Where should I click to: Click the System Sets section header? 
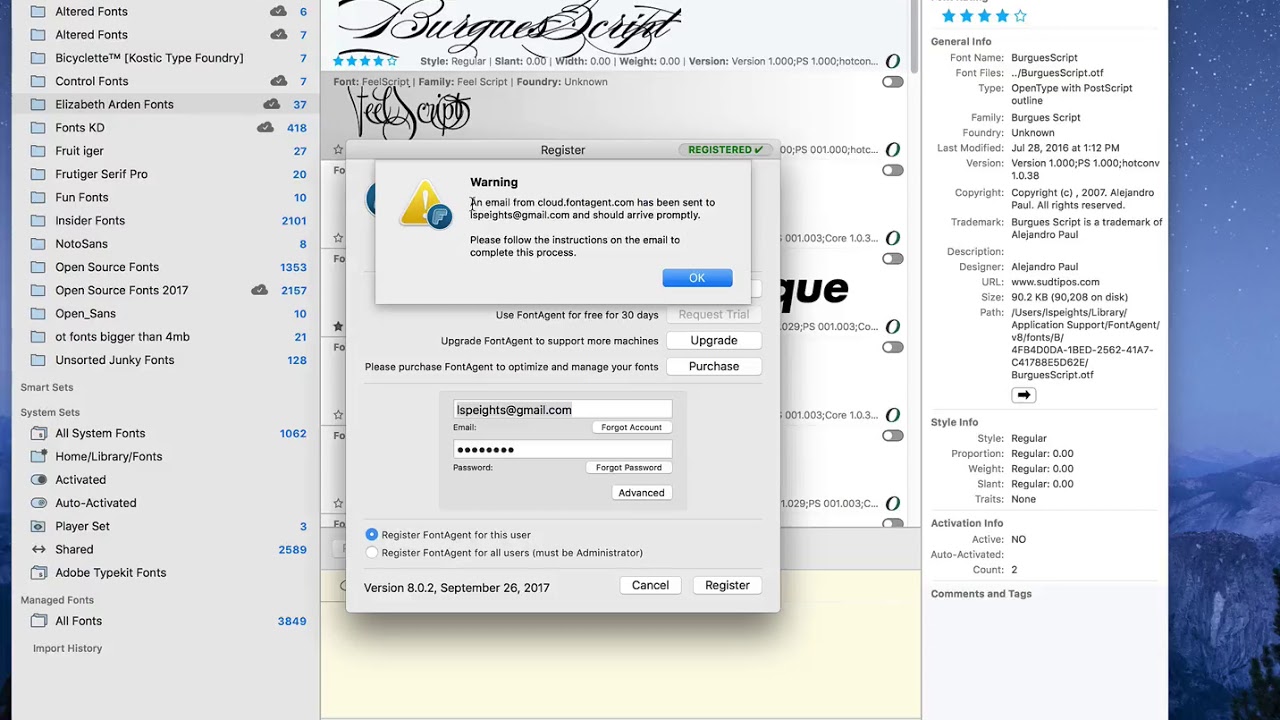[x=50, y=412]
